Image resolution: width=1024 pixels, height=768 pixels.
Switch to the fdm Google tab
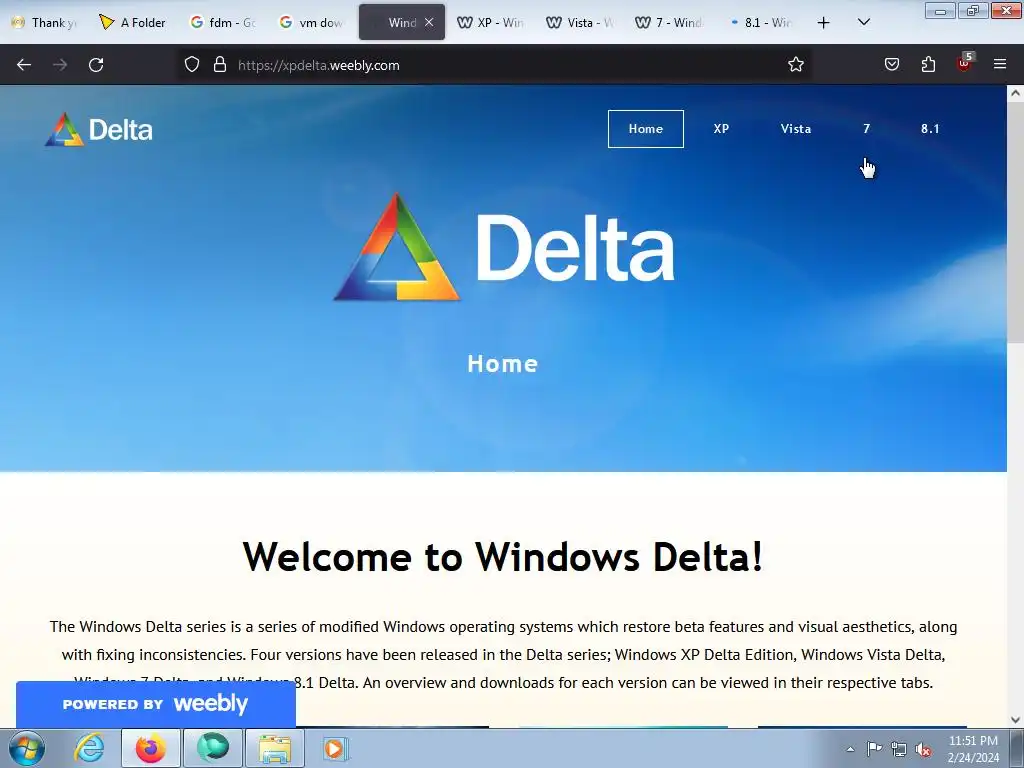(222, 23)
